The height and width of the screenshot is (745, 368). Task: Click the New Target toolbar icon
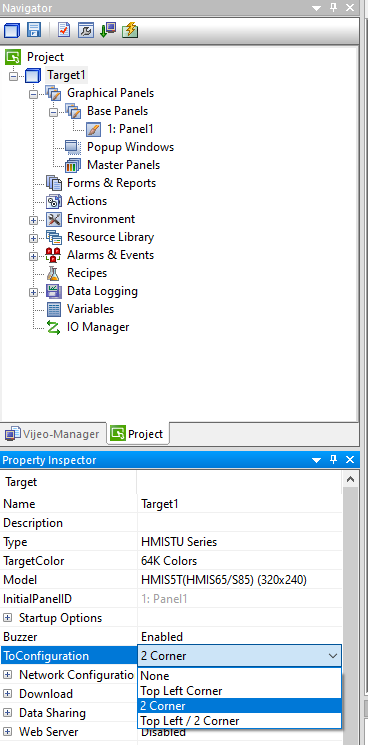[x=12, y=30]
